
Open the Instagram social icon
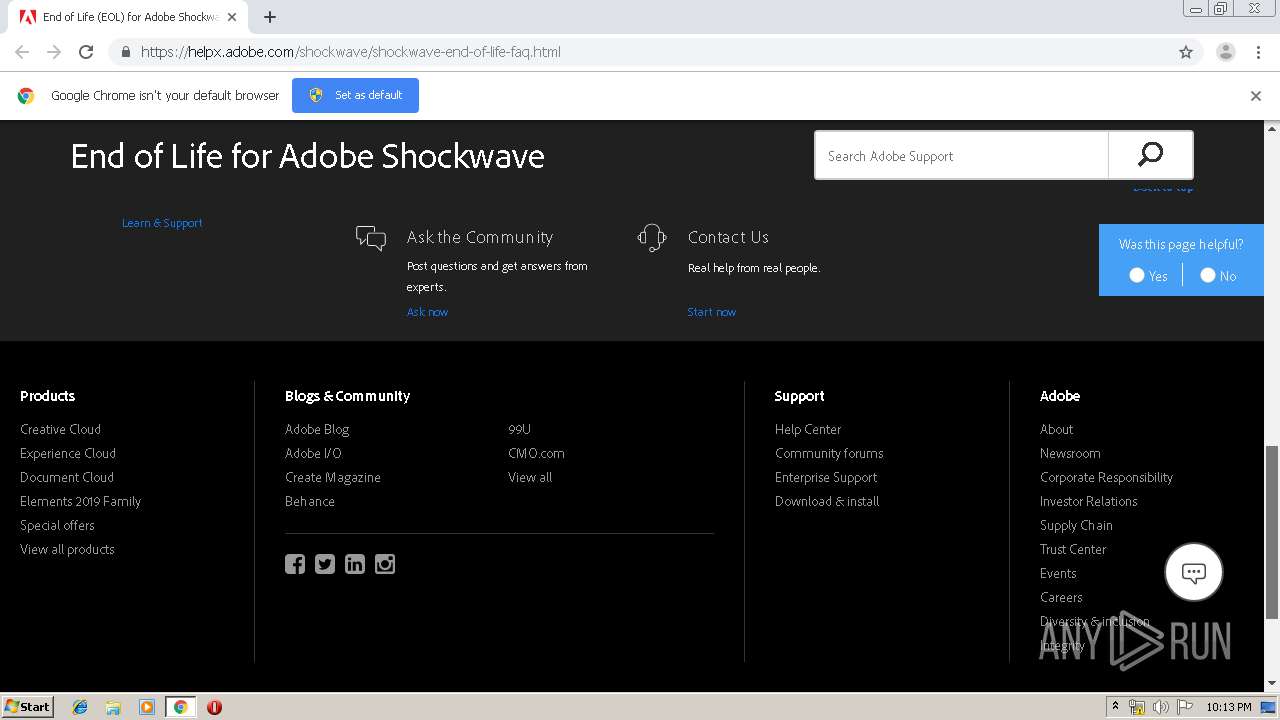click(385, 564)
